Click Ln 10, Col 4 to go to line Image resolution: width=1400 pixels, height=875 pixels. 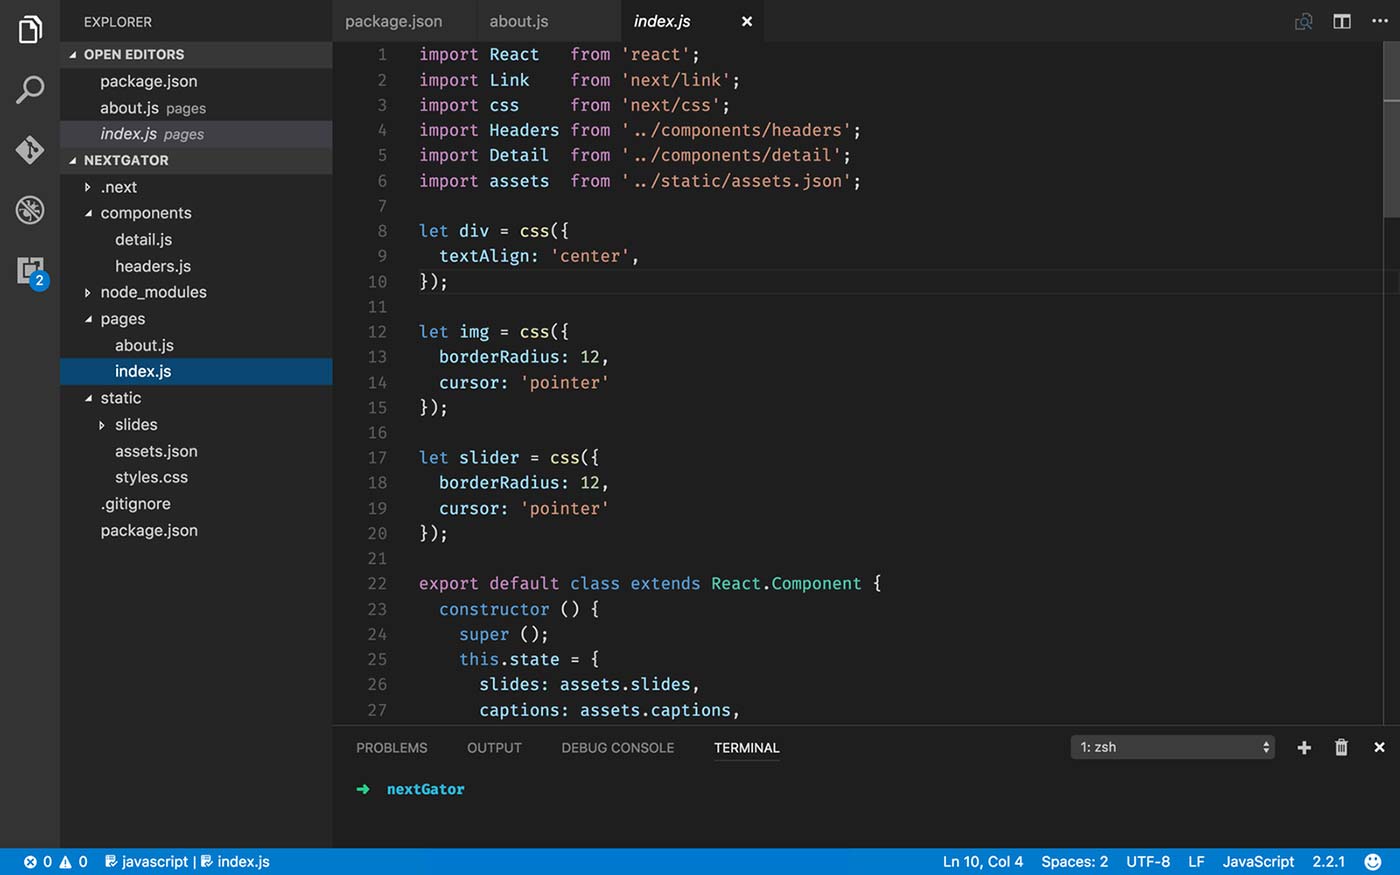point(983,861)
